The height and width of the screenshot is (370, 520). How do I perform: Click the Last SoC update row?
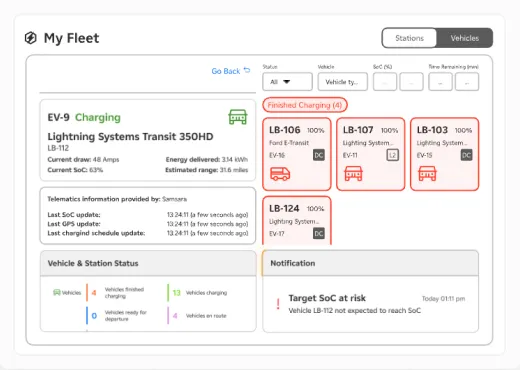[148, 215]
